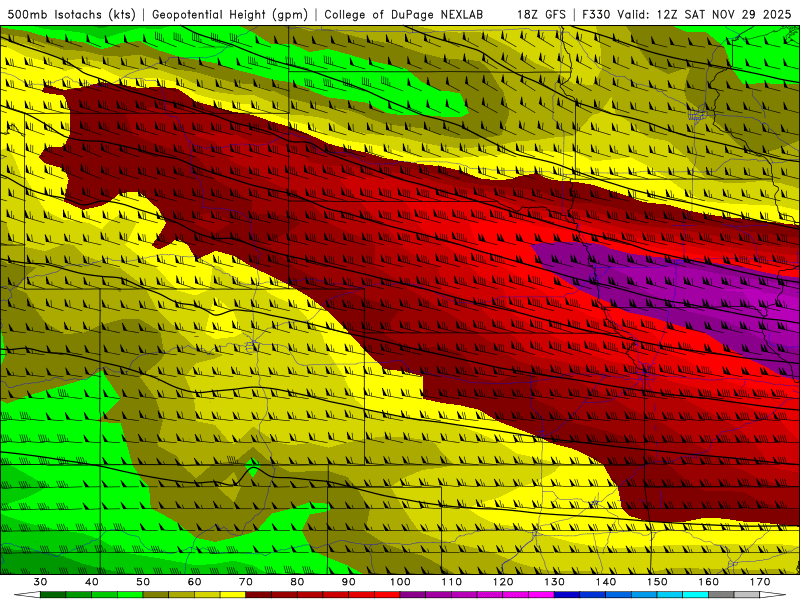Screen dimensions: 800x600
Task: Click the legend value 50
Action: (143, 582)
